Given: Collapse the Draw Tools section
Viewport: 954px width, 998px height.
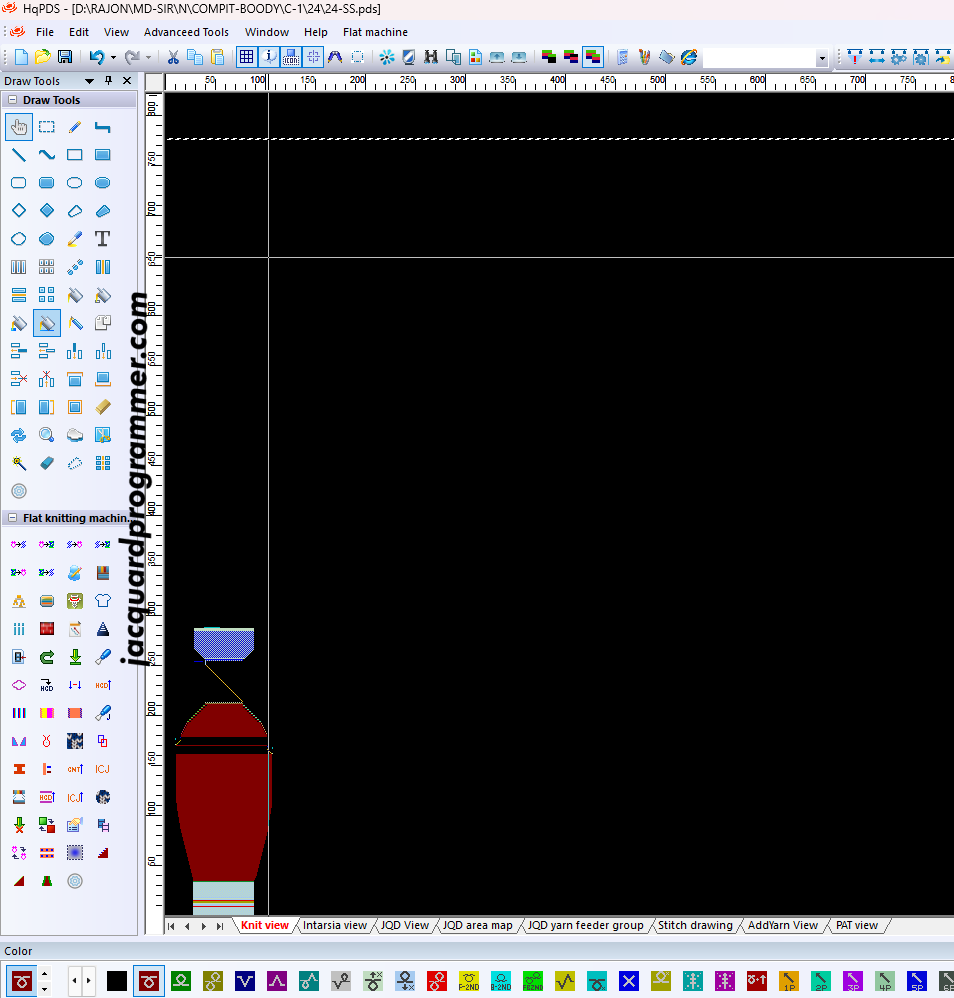Looking at the screenshot, I should point(11,100).
